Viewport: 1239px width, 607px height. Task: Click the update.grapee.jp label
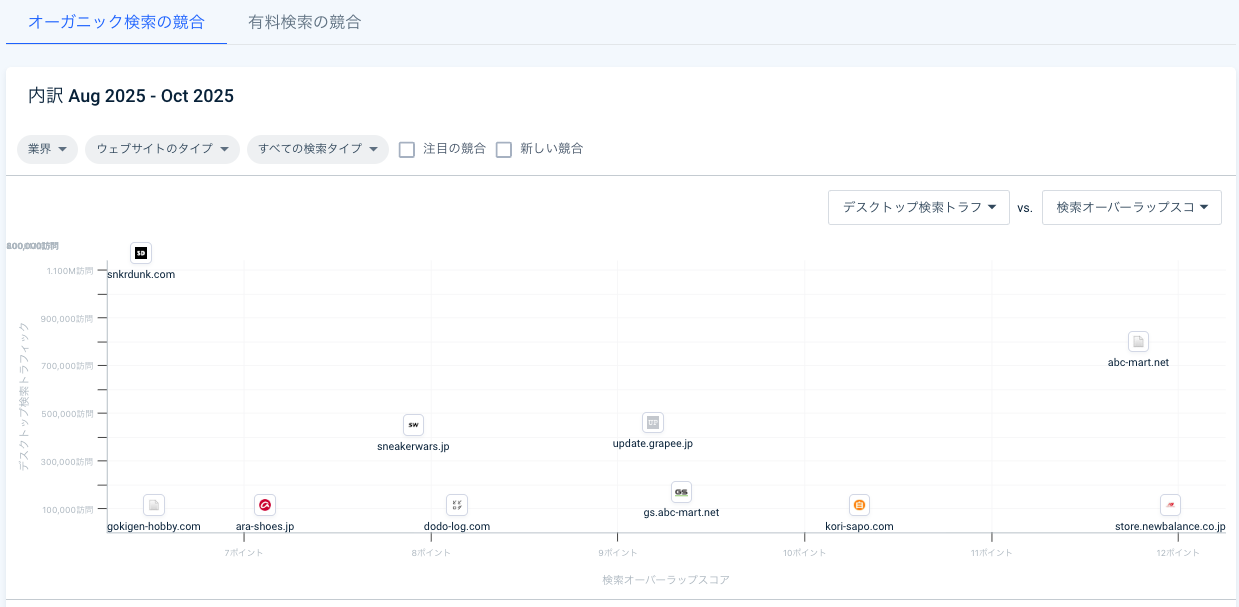[652, 443]
